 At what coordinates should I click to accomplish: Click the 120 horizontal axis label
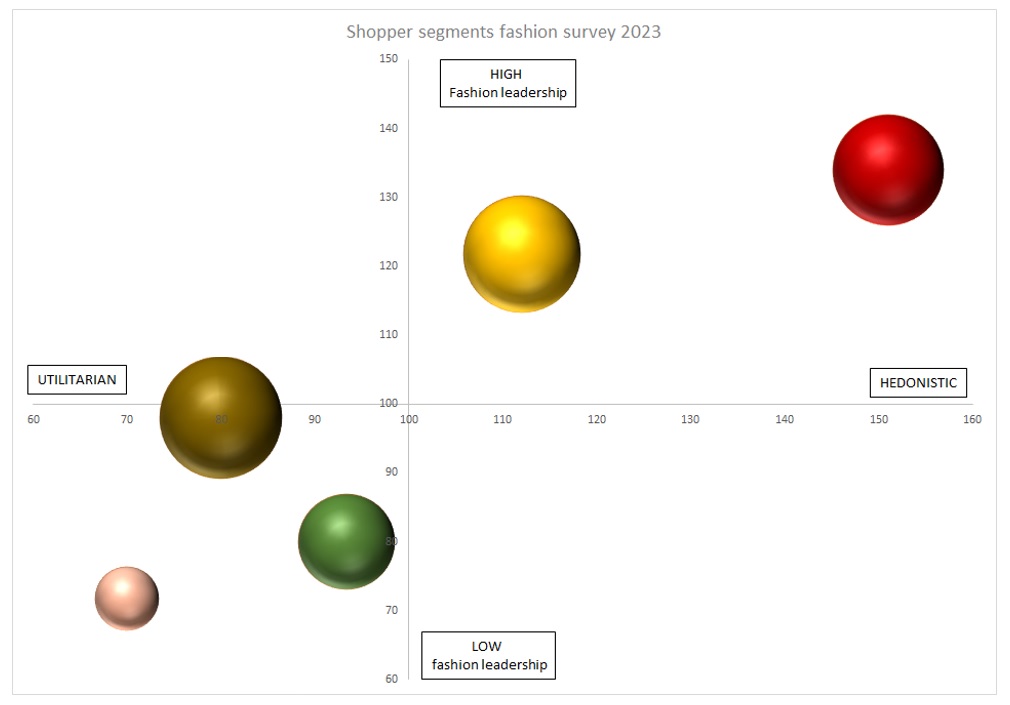coord(596,420)
